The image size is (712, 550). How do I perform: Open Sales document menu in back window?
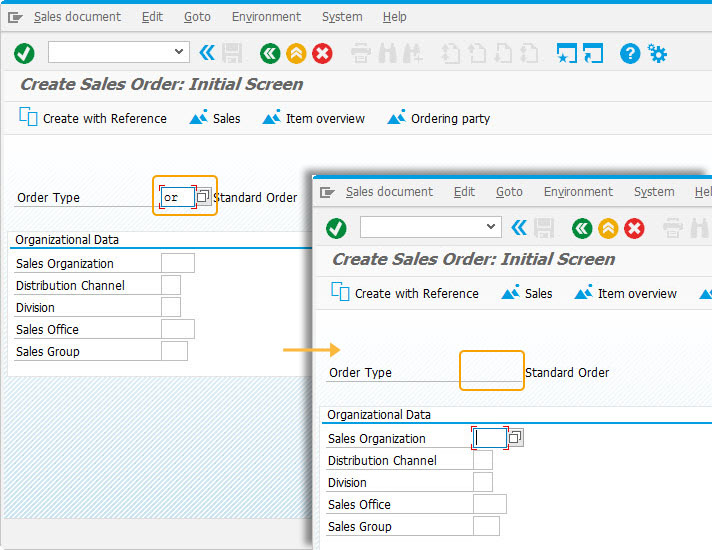pyautogui.click(x=77, y=17)
